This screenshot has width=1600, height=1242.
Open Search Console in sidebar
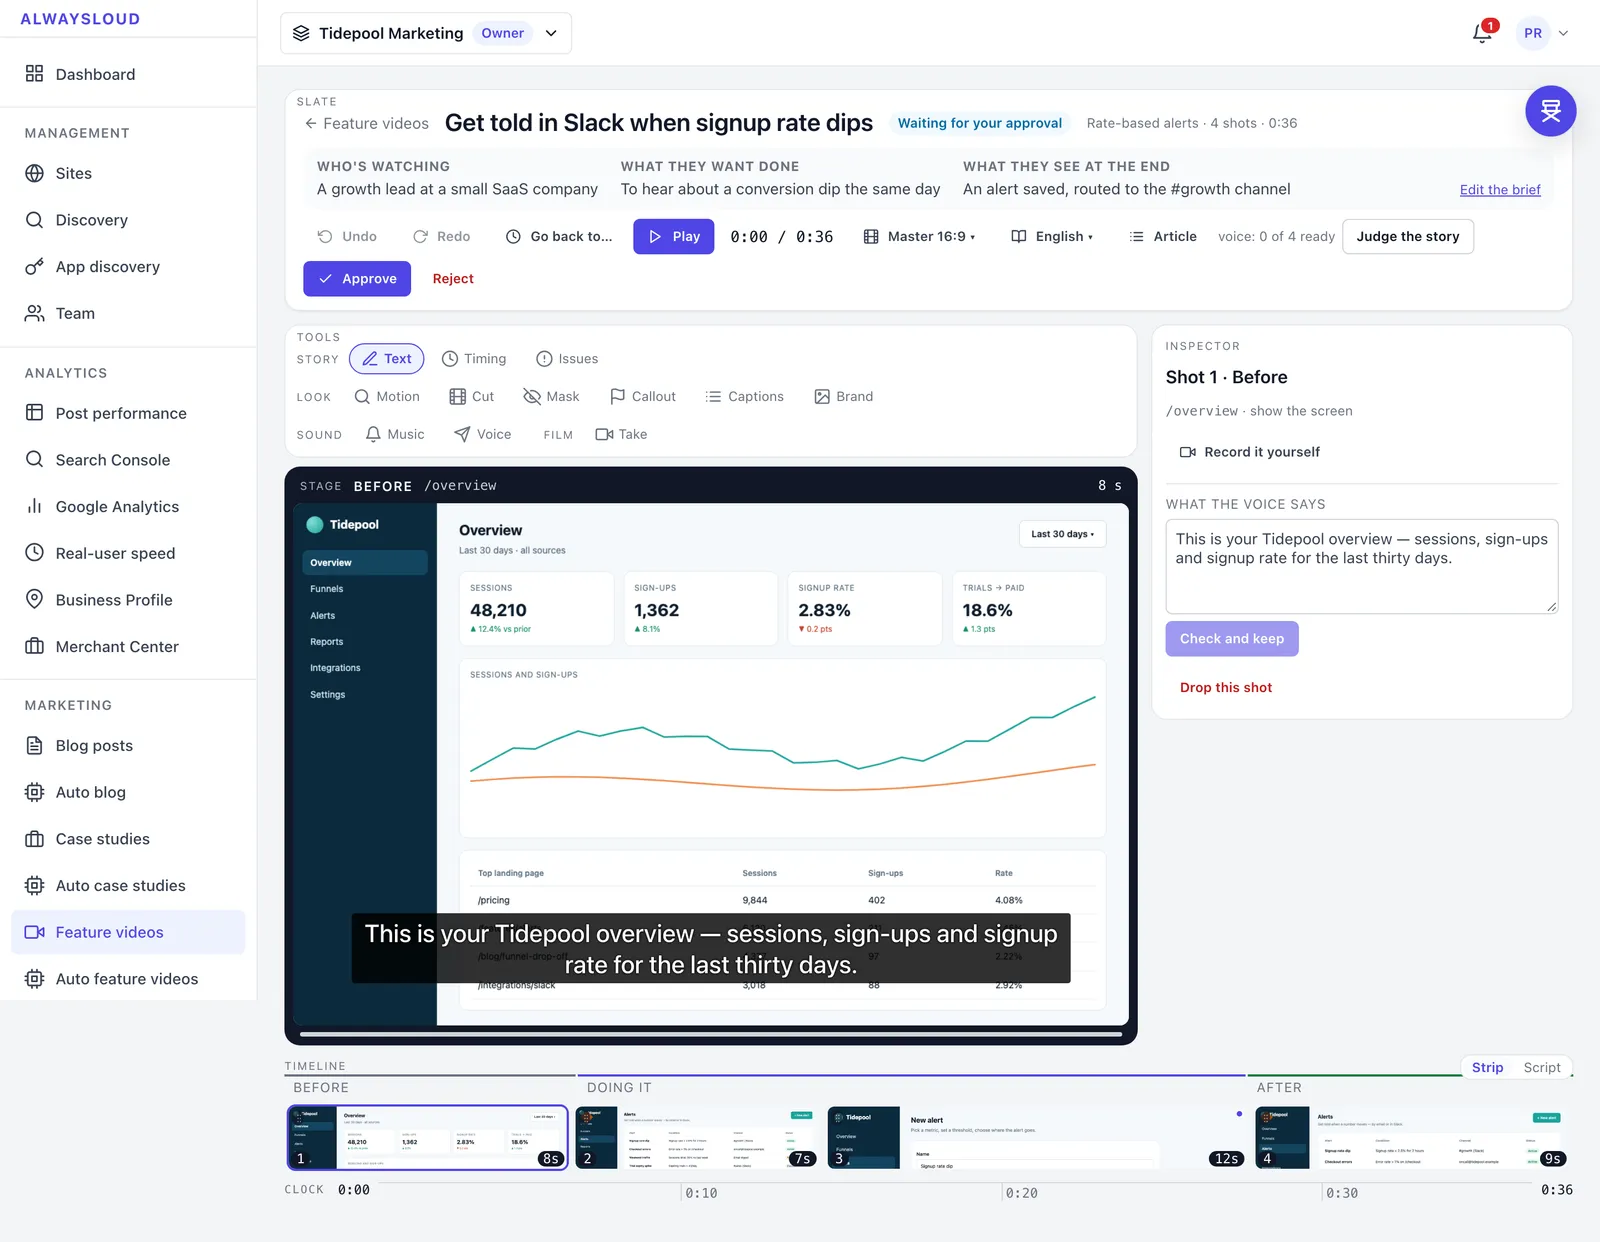click(x=128, y=460)
